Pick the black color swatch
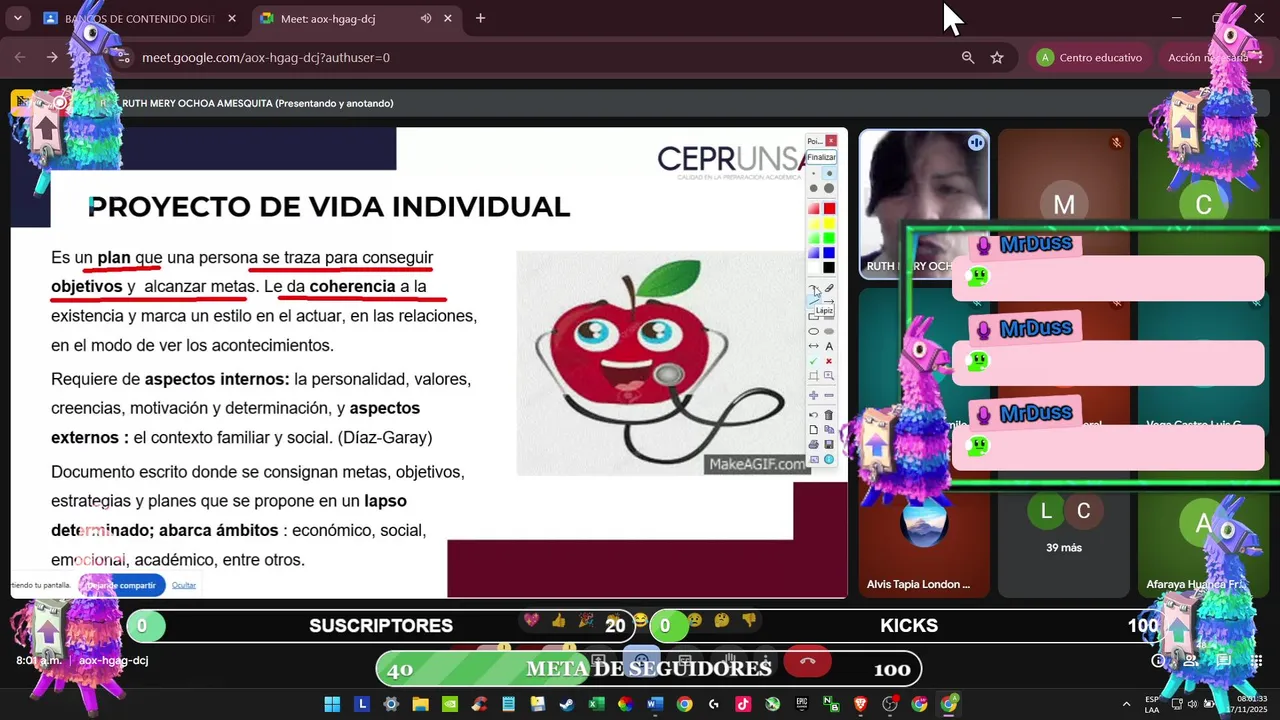1280x720 pixels. coord(829,268)
